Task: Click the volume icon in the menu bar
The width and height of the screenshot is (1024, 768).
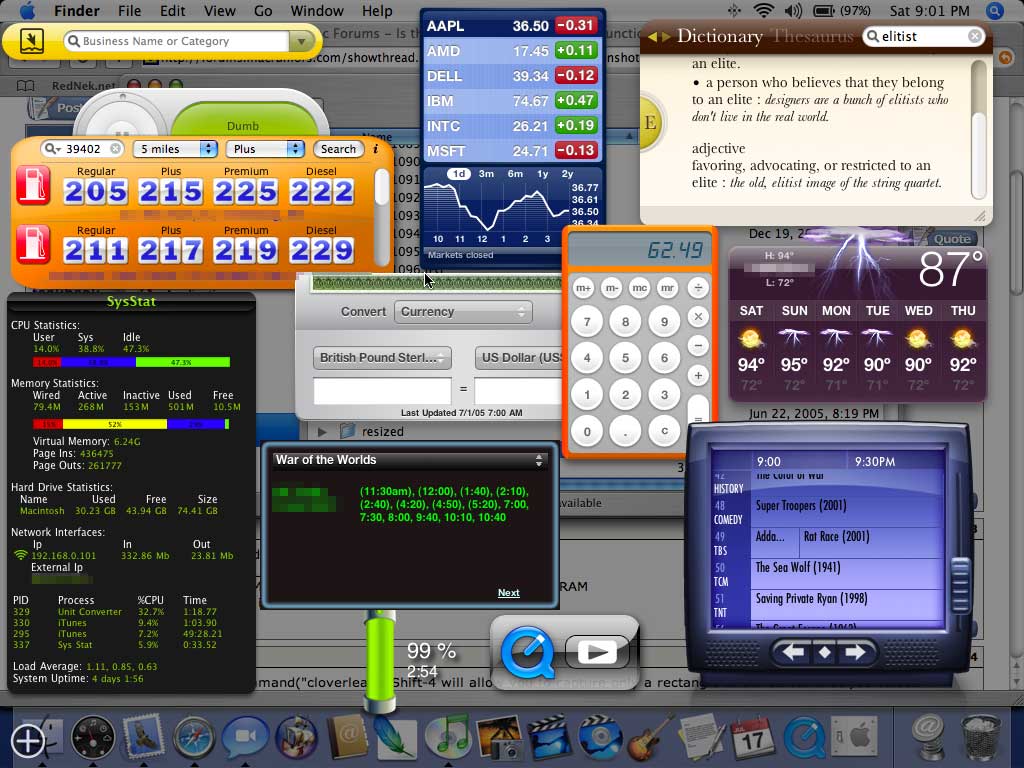Action: pyautogui.click(x=793, y=11)
